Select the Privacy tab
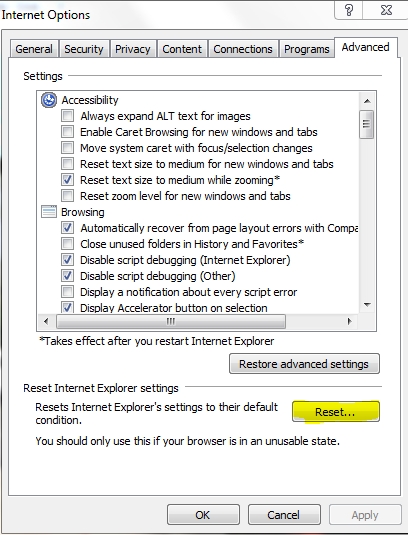 [x=133, y=49]
